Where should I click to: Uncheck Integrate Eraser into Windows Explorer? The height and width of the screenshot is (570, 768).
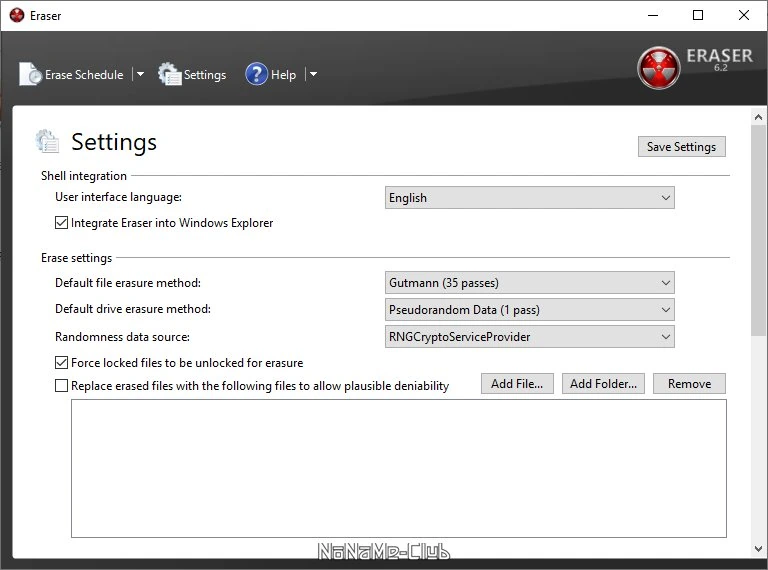[61, 223]
